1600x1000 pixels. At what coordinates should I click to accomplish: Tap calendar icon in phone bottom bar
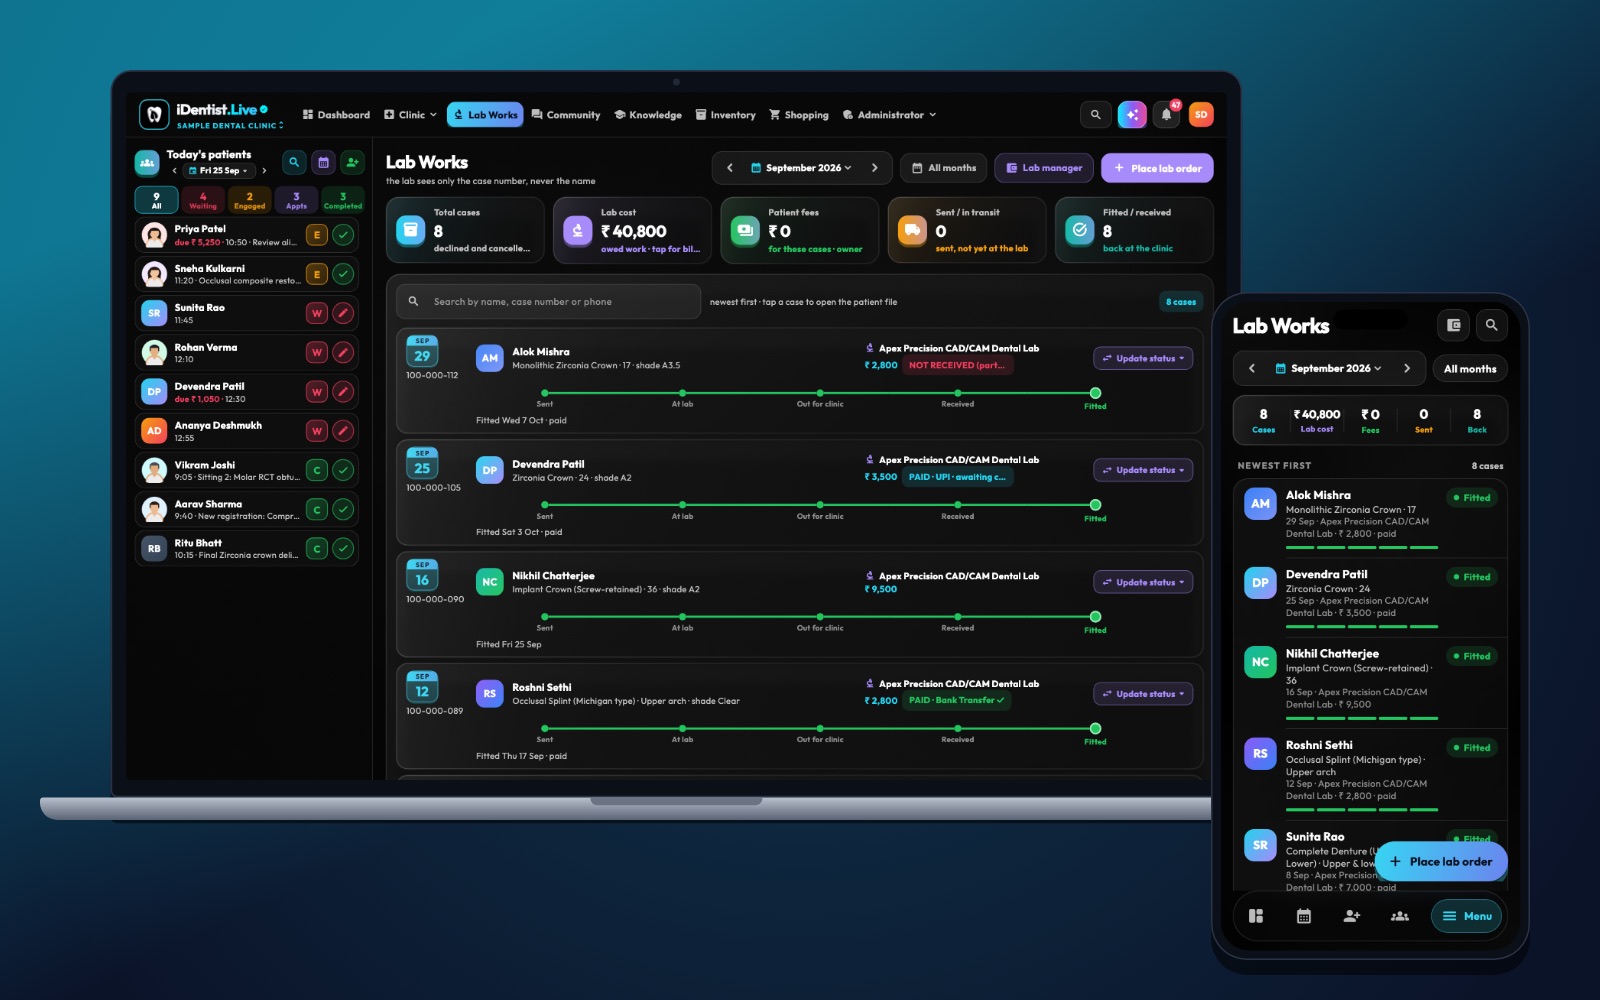coord(1304,916)
